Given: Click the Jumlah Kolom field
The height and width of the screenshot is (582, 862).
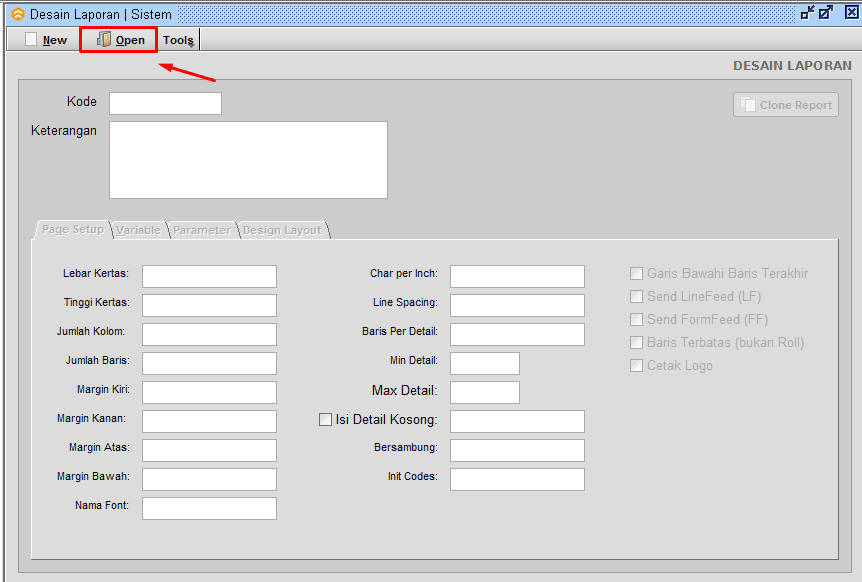Looking at the screenshot, I should pos(209,334).
